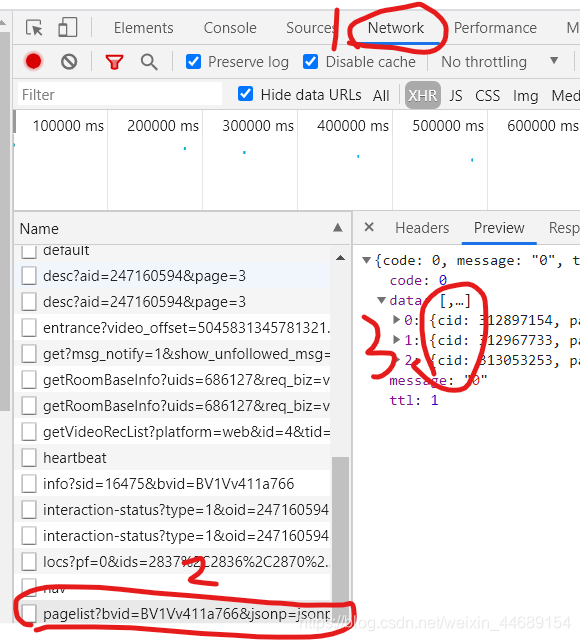Viewport: 580px width, 641px height.
Task: Filter requests by CSS type
Action: (x=487, y=95)
